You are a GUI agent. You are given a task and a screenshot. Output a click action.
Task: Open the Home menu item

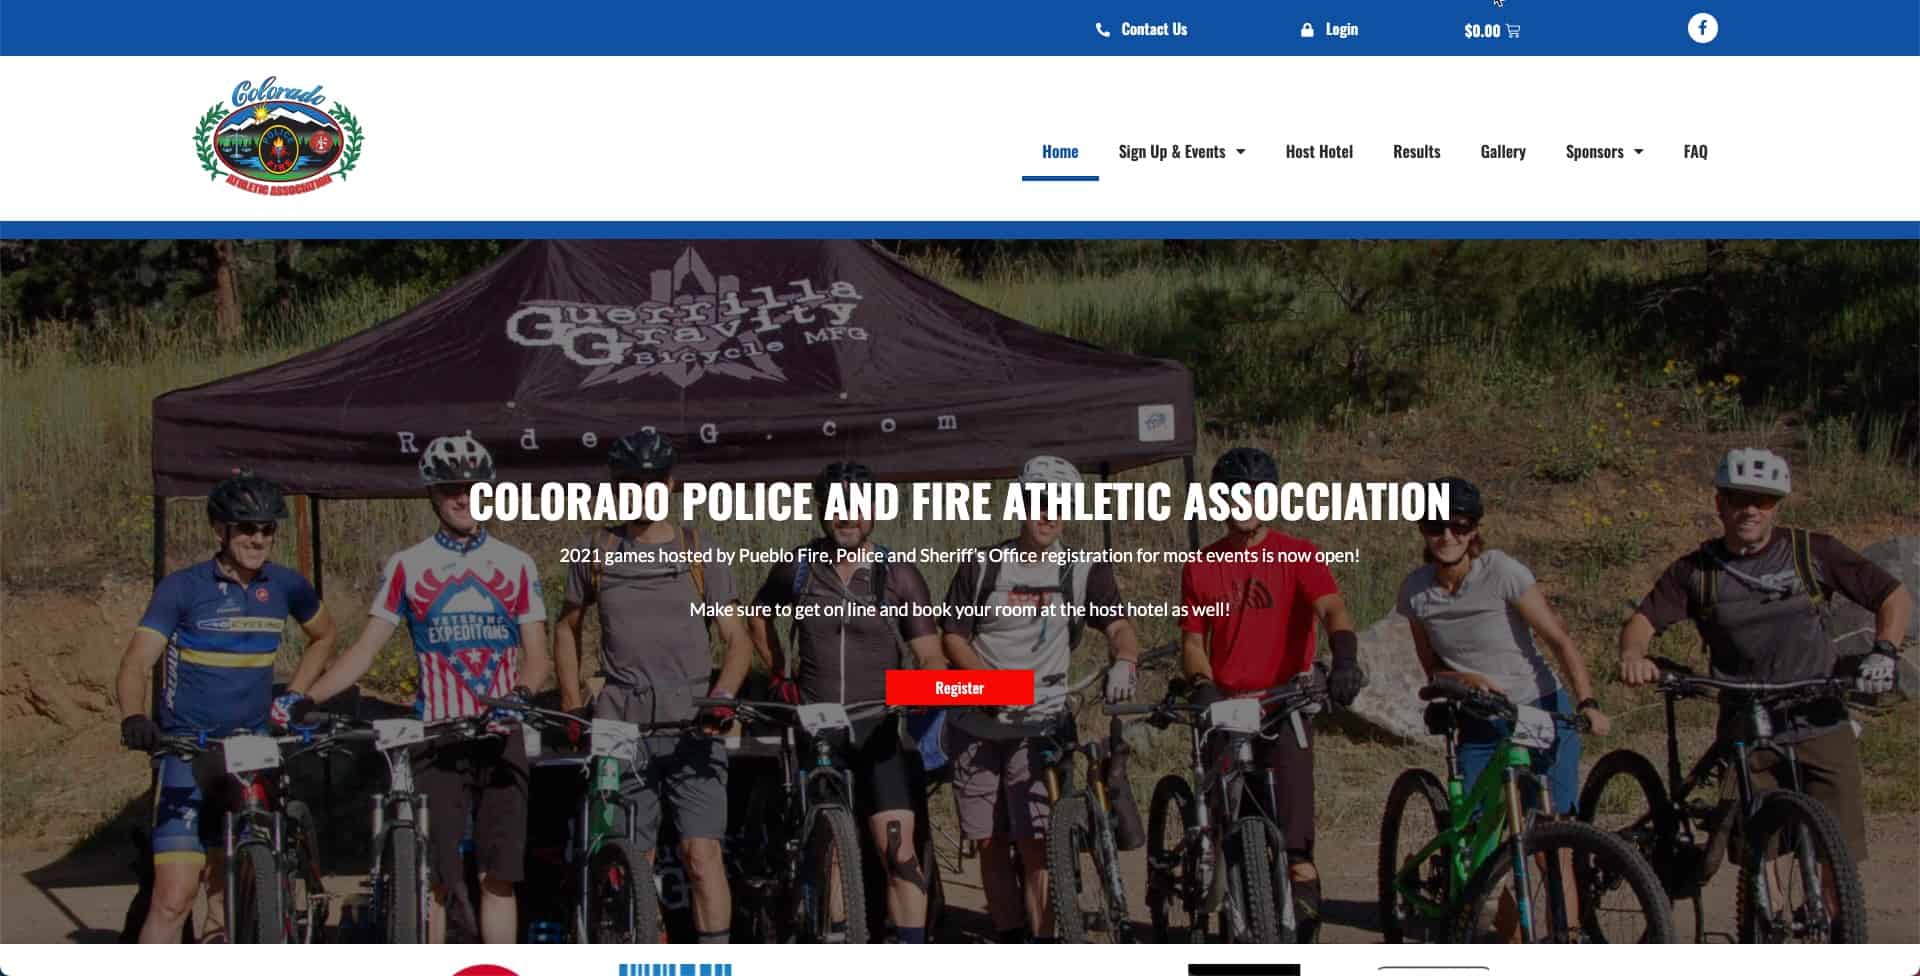click(x=1060, y=152)
